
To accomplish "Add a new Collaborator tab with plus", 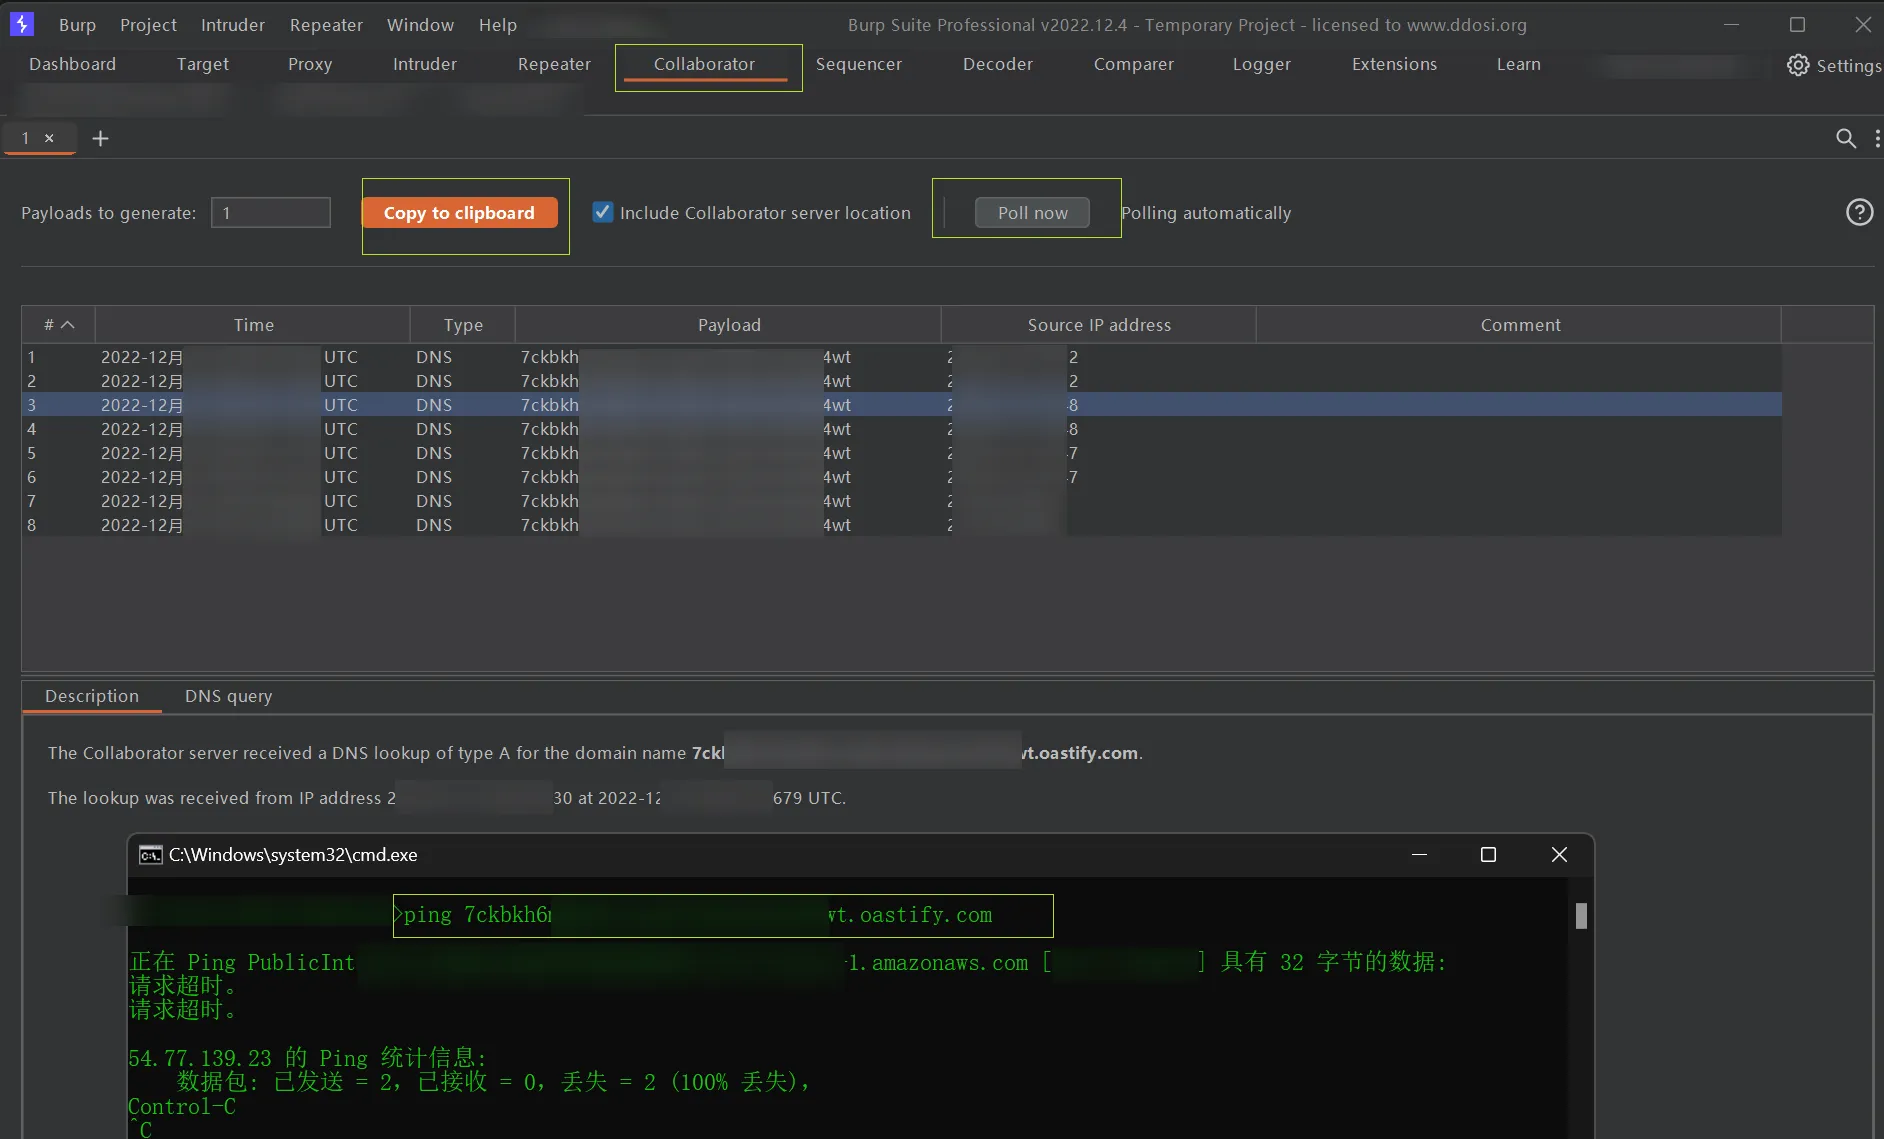I will pos(100,138).
